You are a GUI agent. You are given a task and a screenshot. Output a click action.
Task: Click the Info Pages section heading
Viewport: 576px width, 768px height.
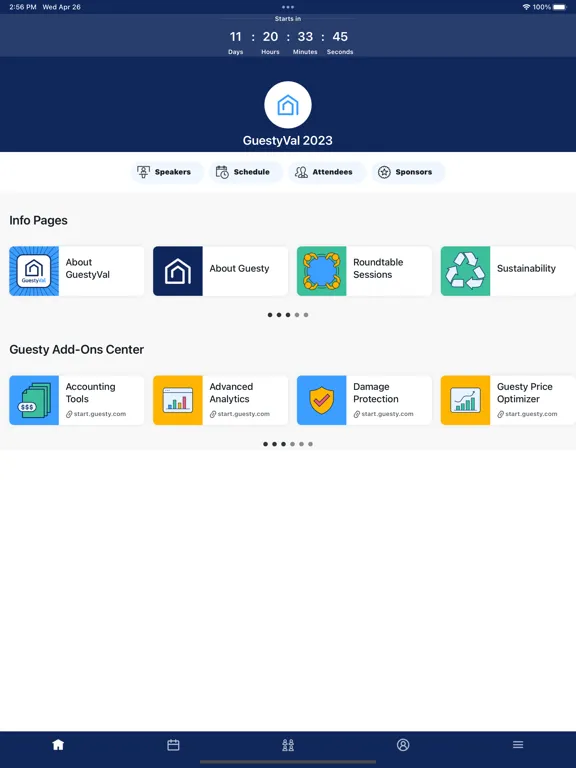[x=38, y=220]
